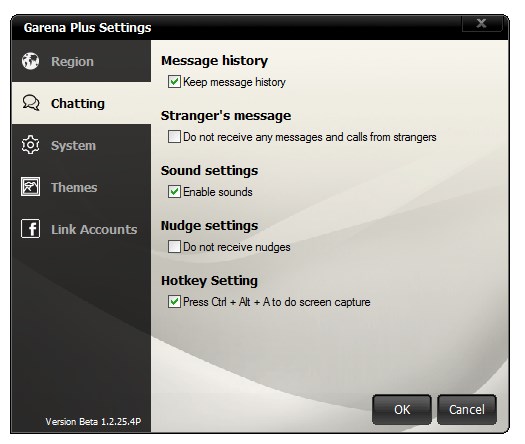The height and width of the screenshot is (444, 525).
Task: Click the Cancel button
Action: 467,410
